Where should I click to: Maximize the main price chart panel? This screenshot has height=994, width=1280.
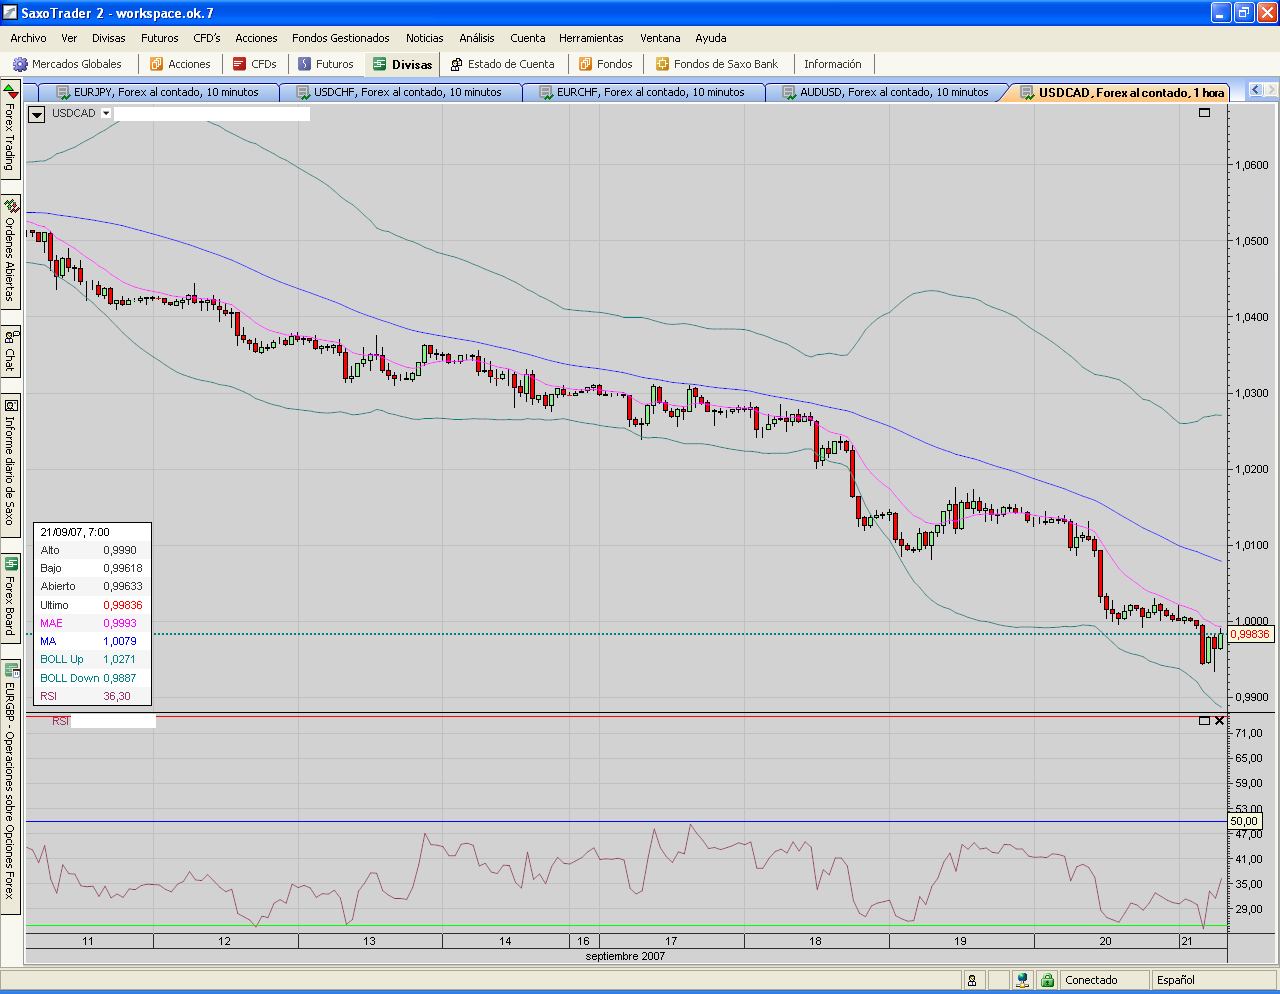click(1204, 113)
